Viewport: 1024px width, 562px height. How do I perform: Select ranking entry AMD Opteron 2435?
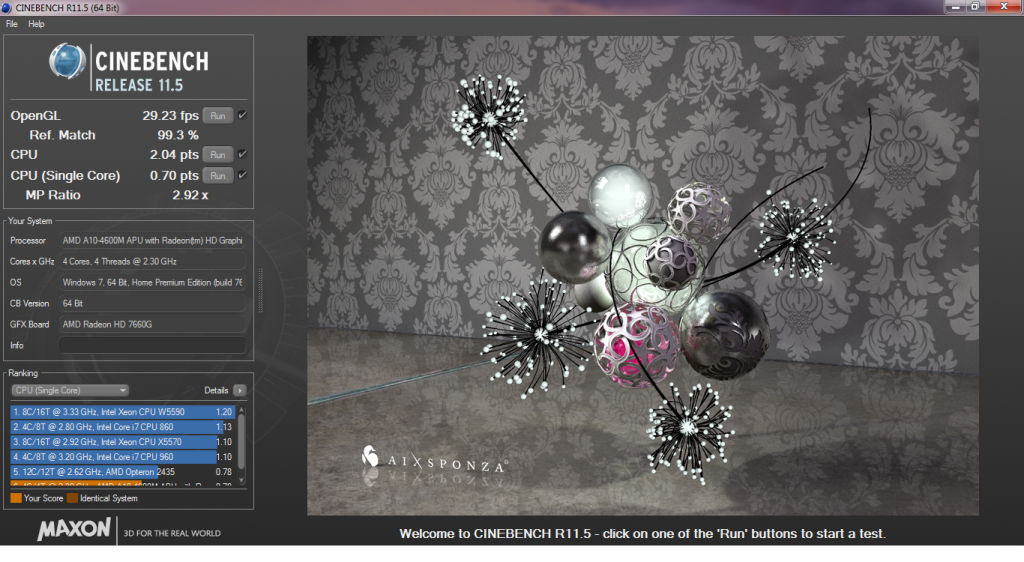[123, 472]
